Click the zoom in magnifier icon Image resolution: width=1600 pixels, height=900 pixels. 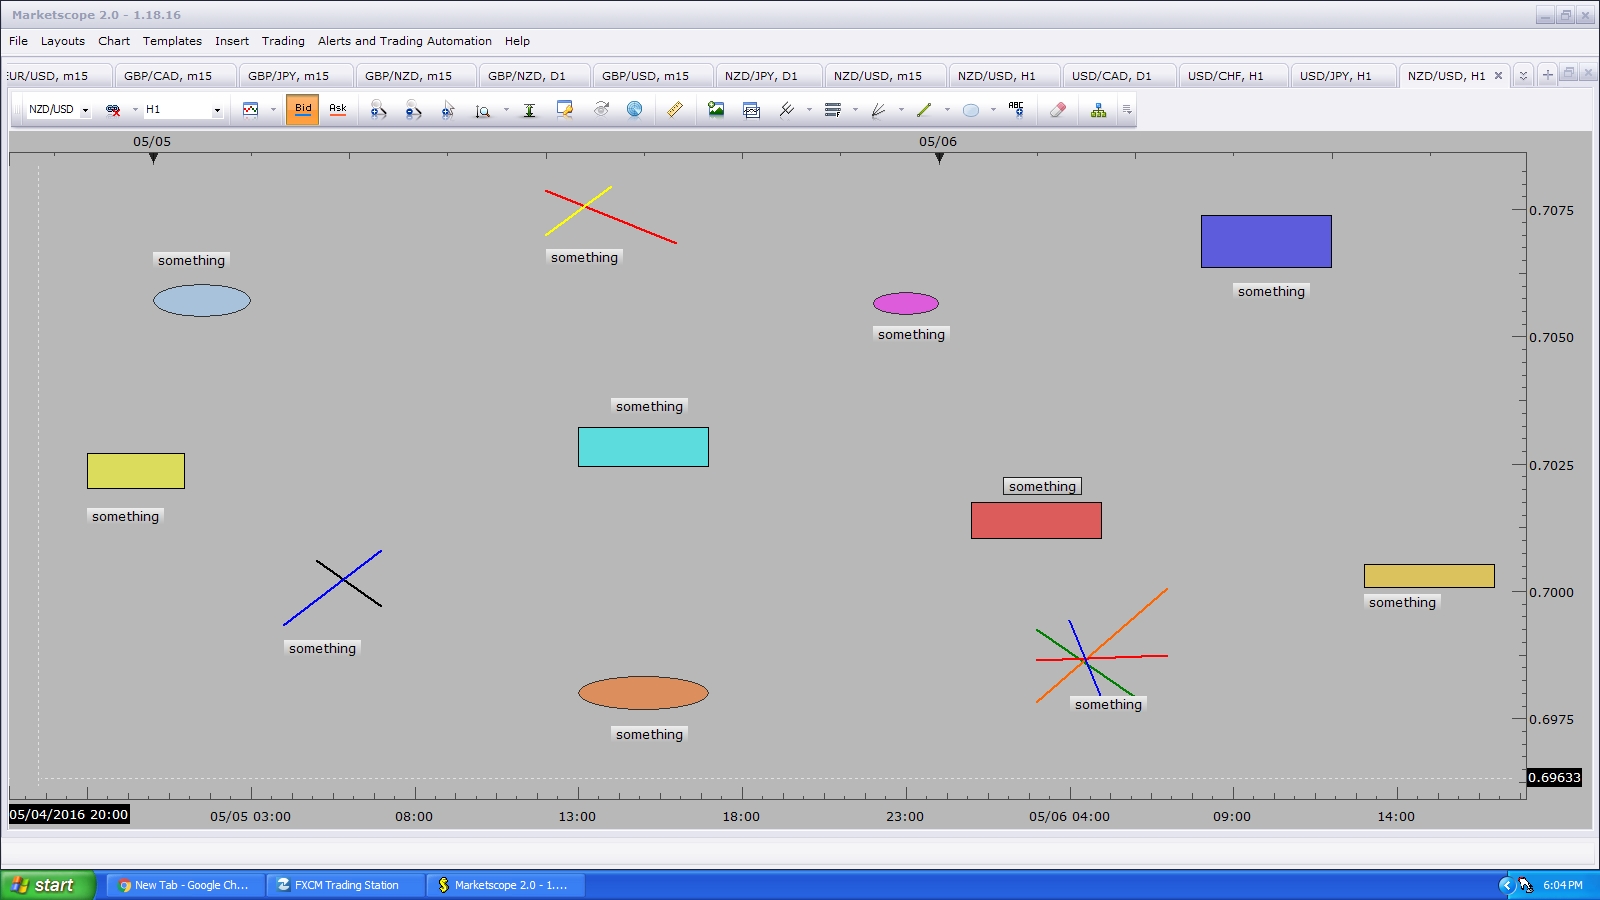point(378,110)
